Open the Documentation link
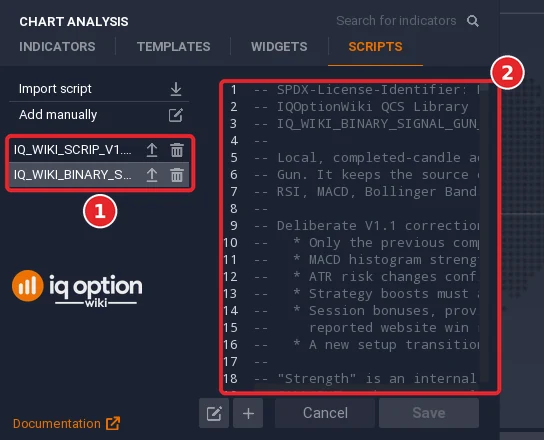 click(x=57, y=424)
